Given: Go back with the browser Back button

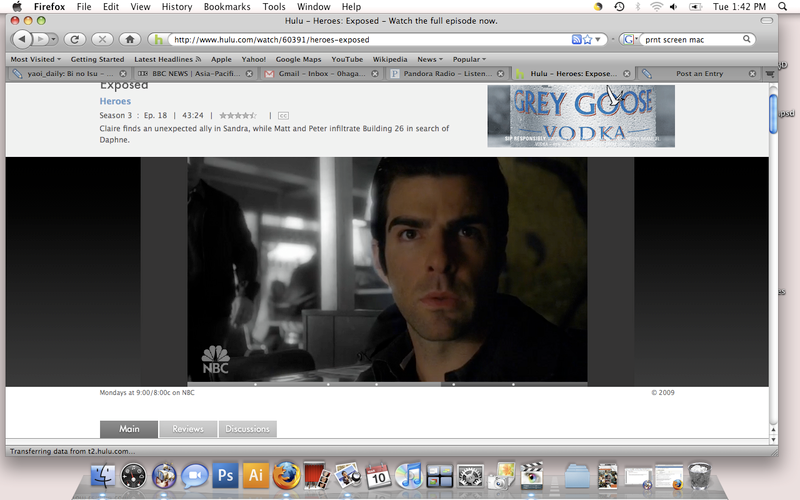Looking at the screenshot, I should pyautogui.click(x=22, y=39).
